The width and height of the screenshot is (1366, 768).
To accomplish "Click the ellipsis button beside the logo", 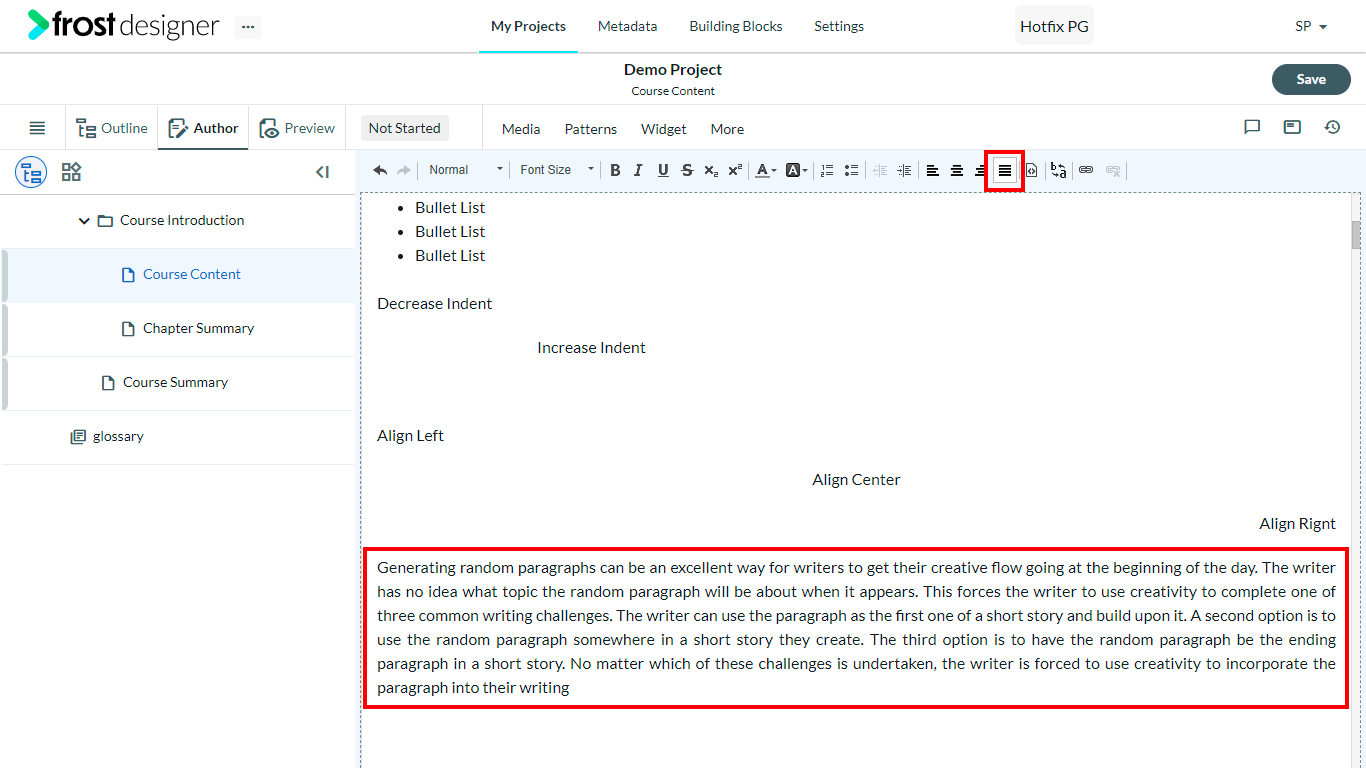I will [x=248, y=27].
